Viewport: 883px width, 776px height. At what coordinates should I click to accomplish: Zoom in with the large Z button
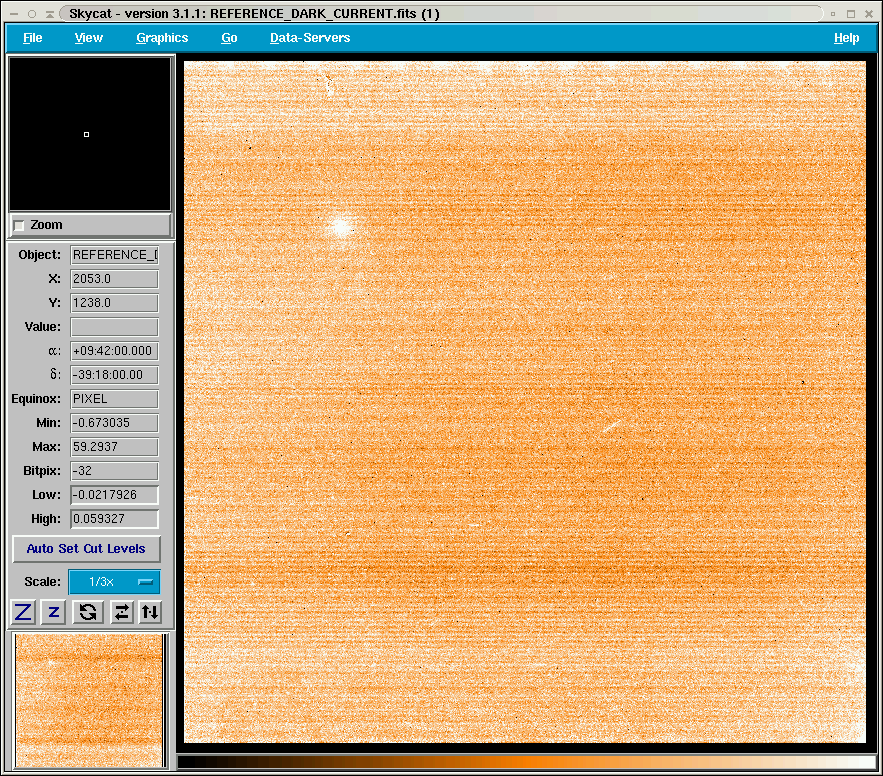[x=23, y=612]
